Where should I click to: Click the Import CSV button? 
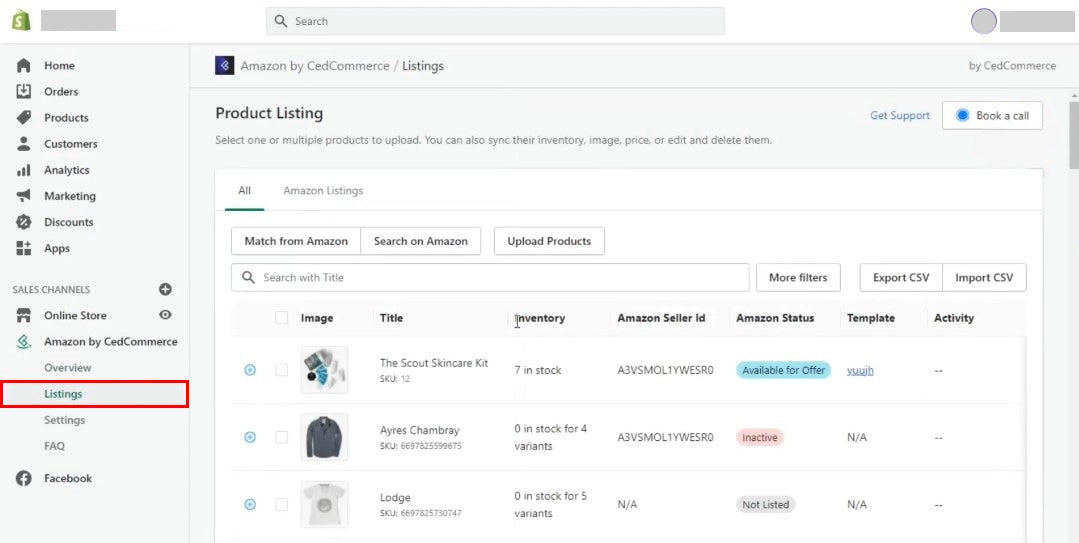coord(984,277)
